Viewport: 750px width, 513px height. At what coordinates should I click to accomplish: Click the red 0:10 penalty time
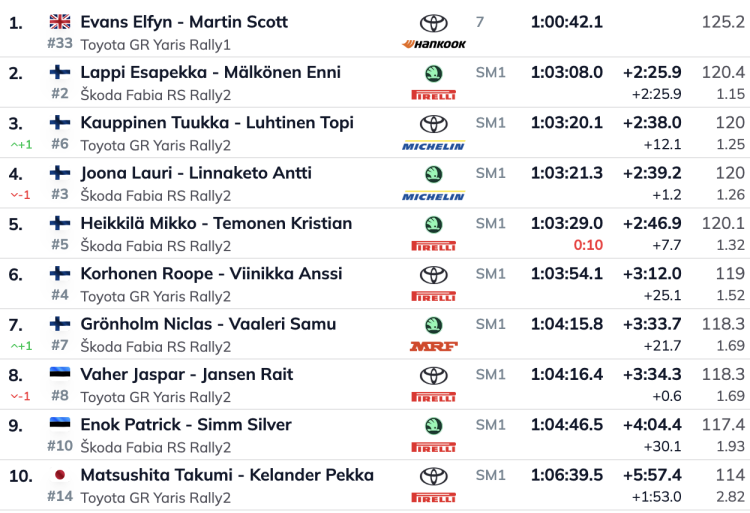coord(588,246)
